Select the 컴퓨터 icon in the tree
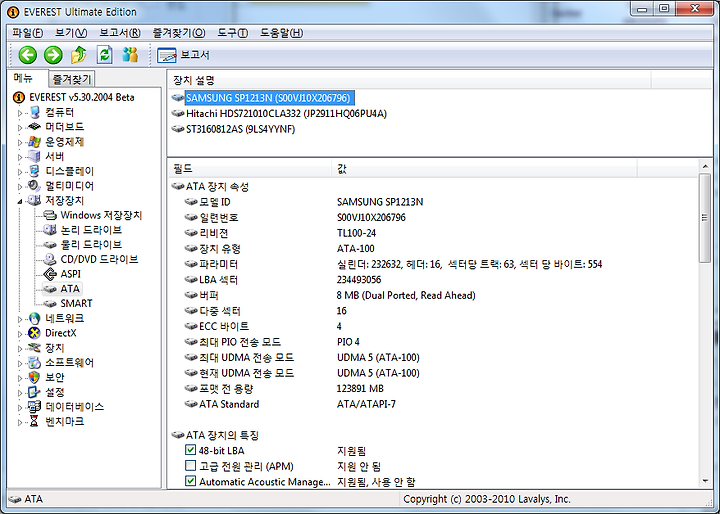The image size is (720, 514). click(34, 112)
